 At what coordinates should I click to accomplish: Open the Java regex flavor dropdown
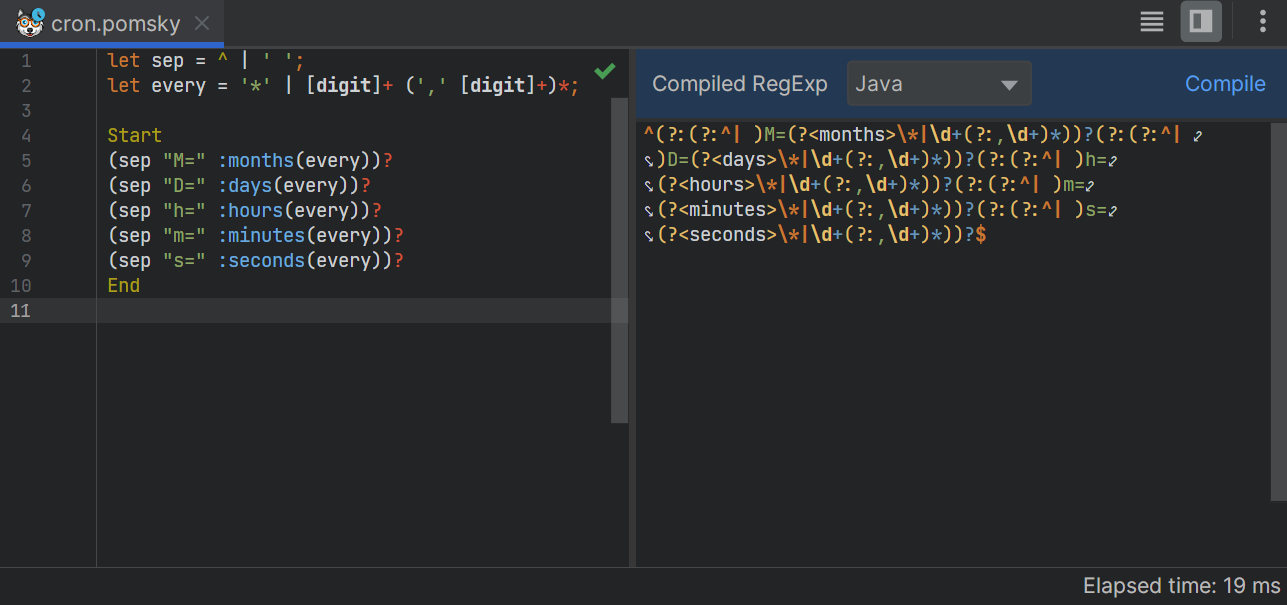(x=939, y=84)
